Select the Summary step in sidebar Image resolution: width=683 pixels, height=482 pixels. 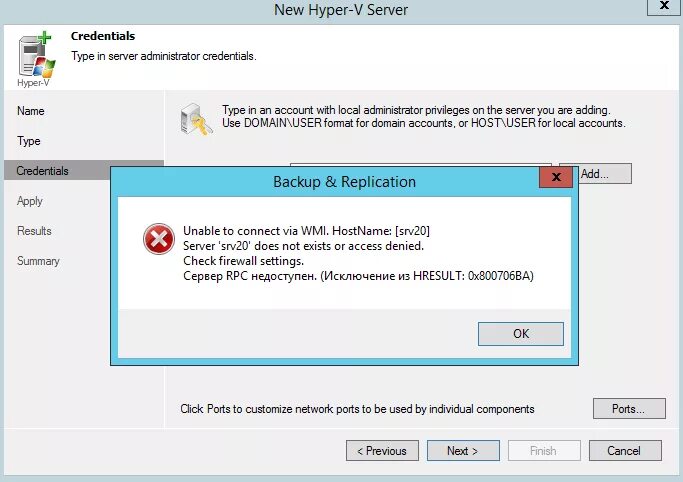(38, 261)
